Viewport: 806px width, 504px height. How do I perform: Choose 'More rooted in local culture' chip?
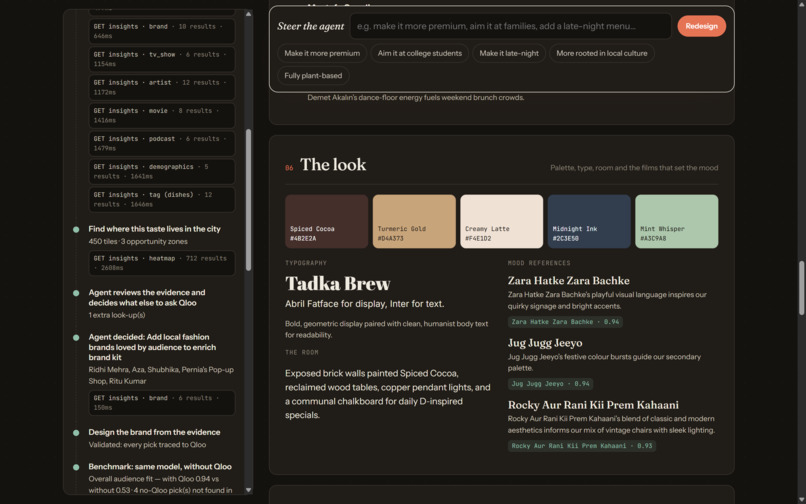pos(601,53)
